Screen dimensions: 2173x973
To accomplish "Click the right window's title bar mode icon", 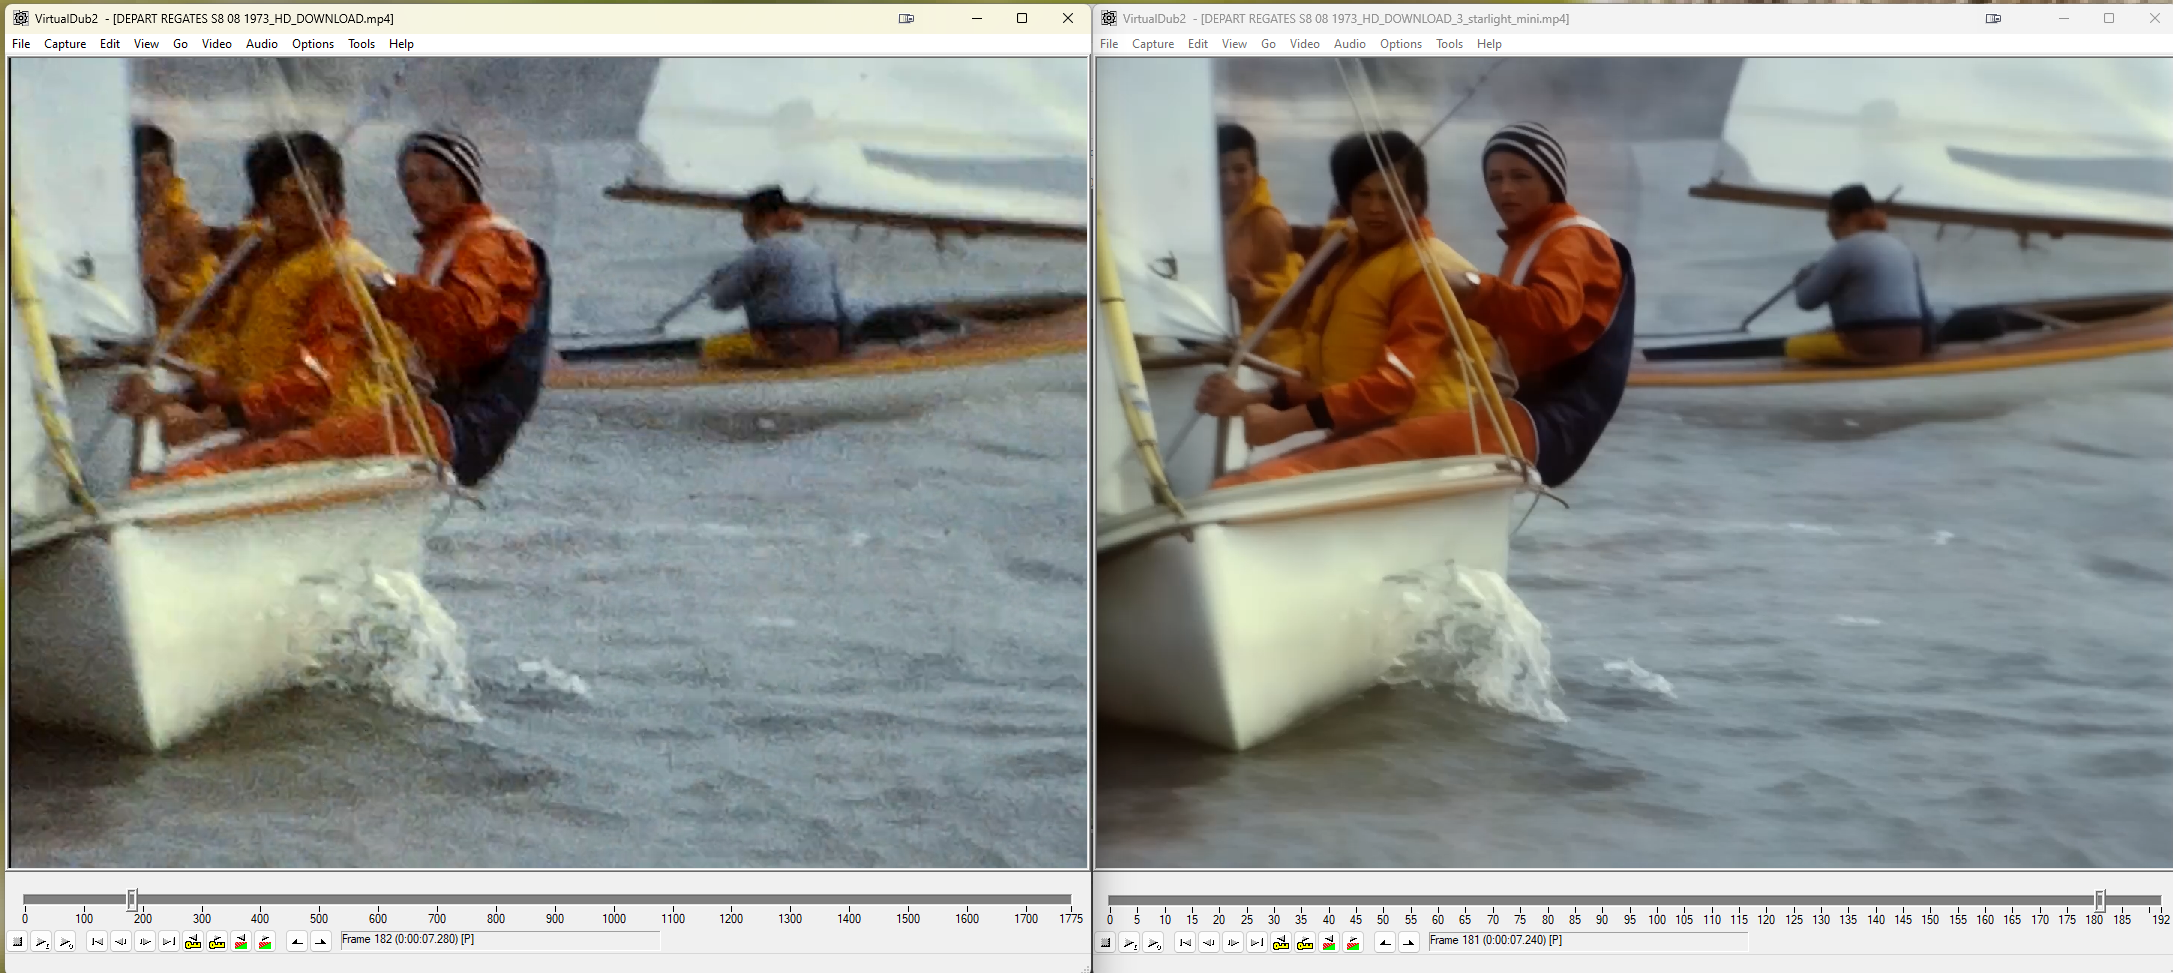I will tap(1993, 18).
